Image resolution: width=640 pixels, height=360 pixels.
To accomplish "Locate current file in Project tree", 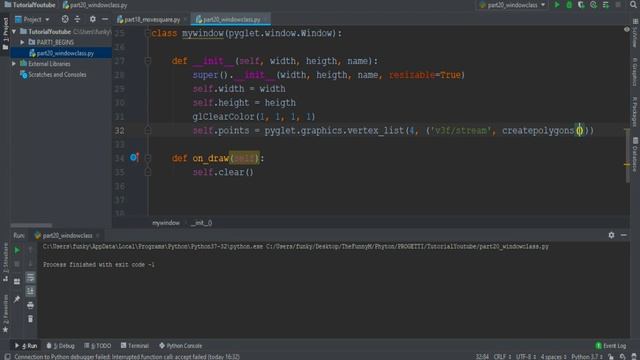I will (x=65, y=19).
